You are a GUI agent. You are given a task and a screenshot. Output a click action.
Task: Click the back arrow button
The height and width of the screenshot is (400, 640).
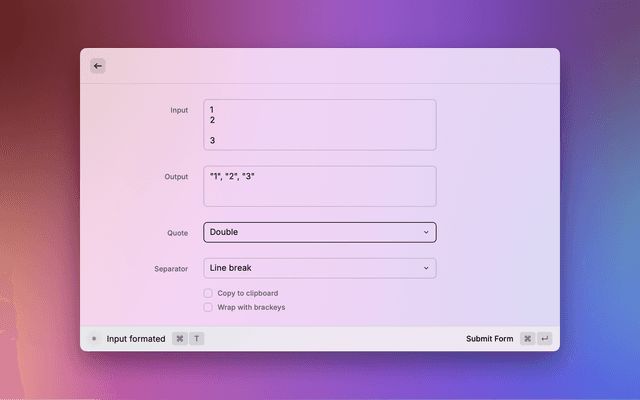[x=98, y=66]
